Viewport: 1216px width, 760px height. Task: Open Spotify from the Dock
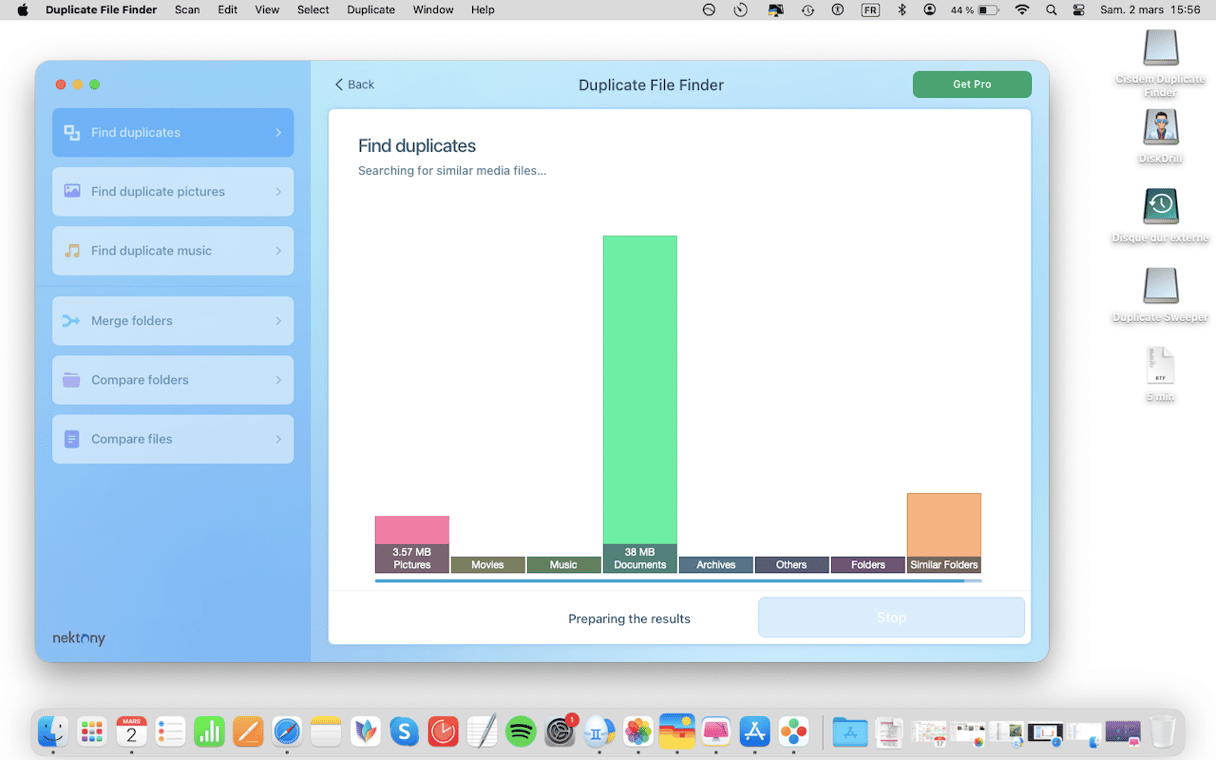pyautogui.click(x=521, y=732)
